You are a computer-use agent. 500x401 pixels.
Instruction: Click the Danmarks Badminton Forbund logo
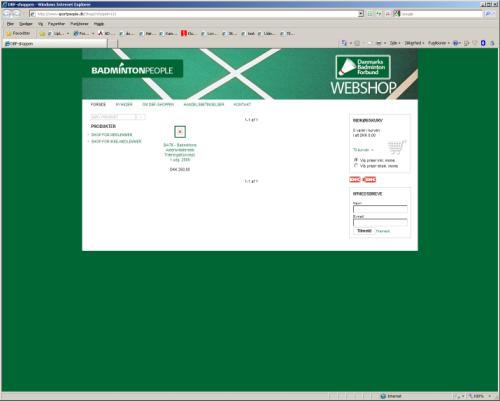coord(363,67)
